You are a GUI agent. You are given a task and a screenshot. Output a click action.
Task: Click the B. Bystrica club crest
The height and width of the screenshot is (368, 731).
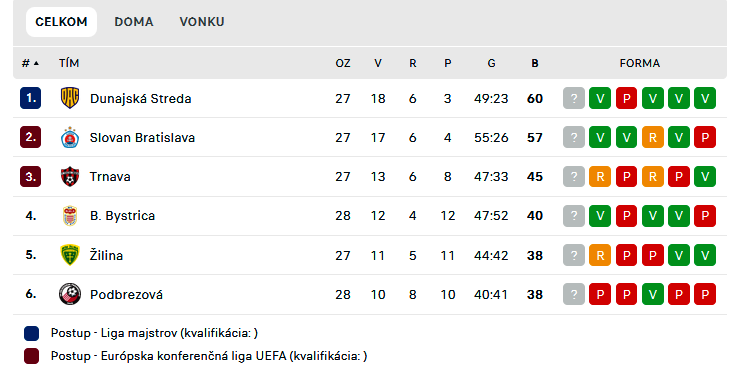click(x=70, y=216)
